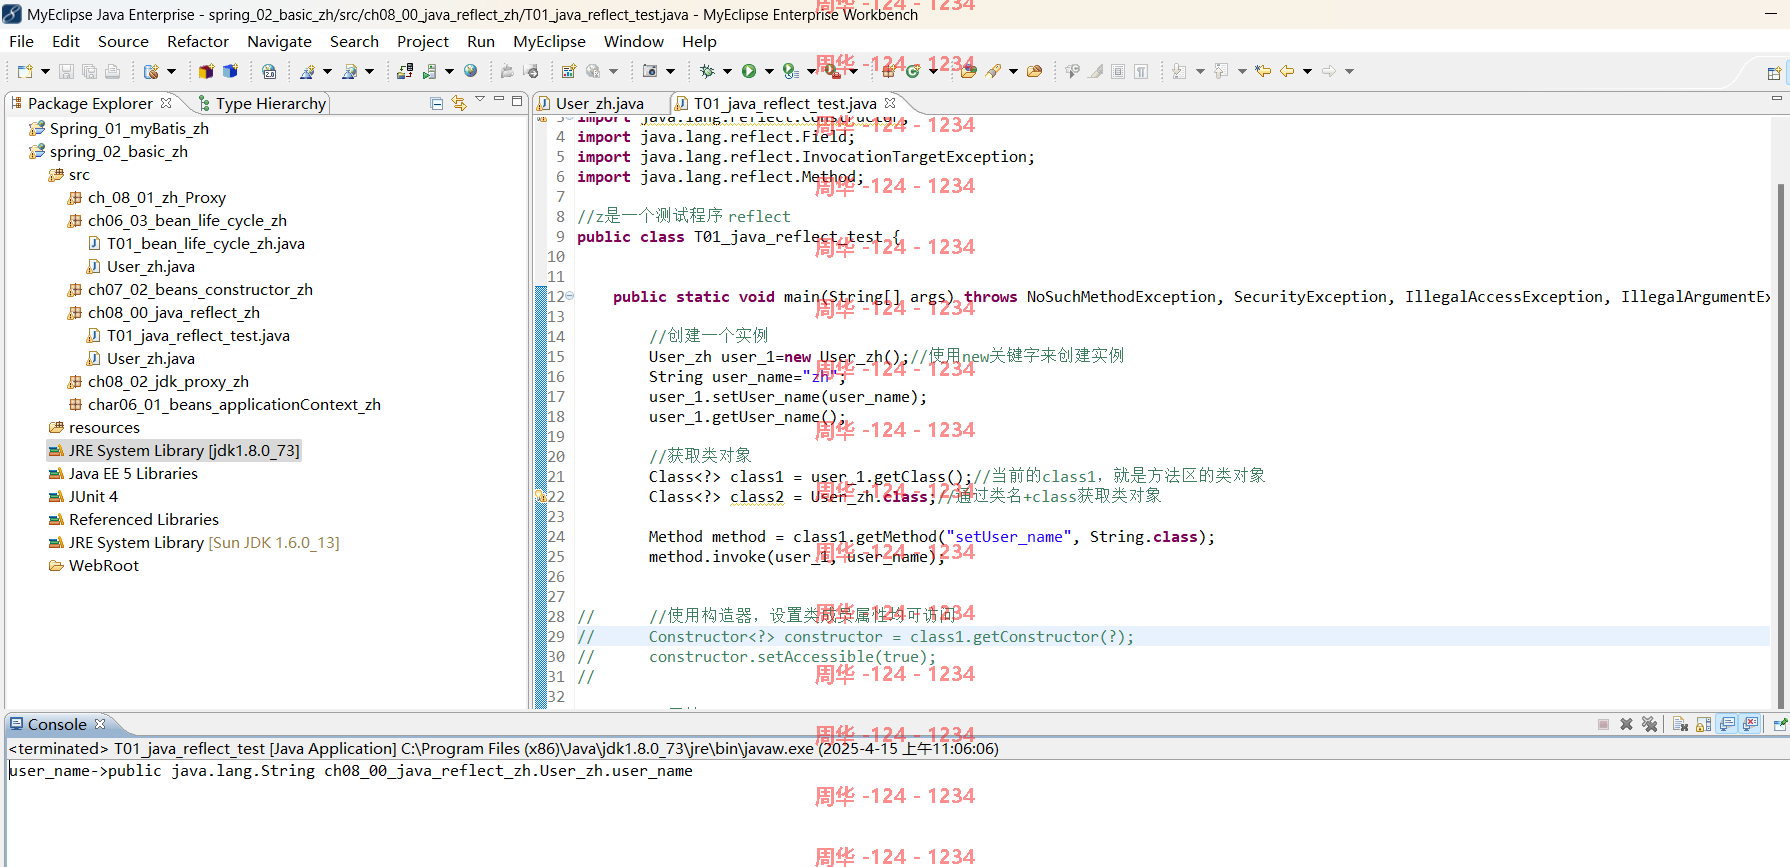Toggle Link with Editor in Package Explorer
The width and height of the screenshot is (1790, 867).
tap(459, 103)
